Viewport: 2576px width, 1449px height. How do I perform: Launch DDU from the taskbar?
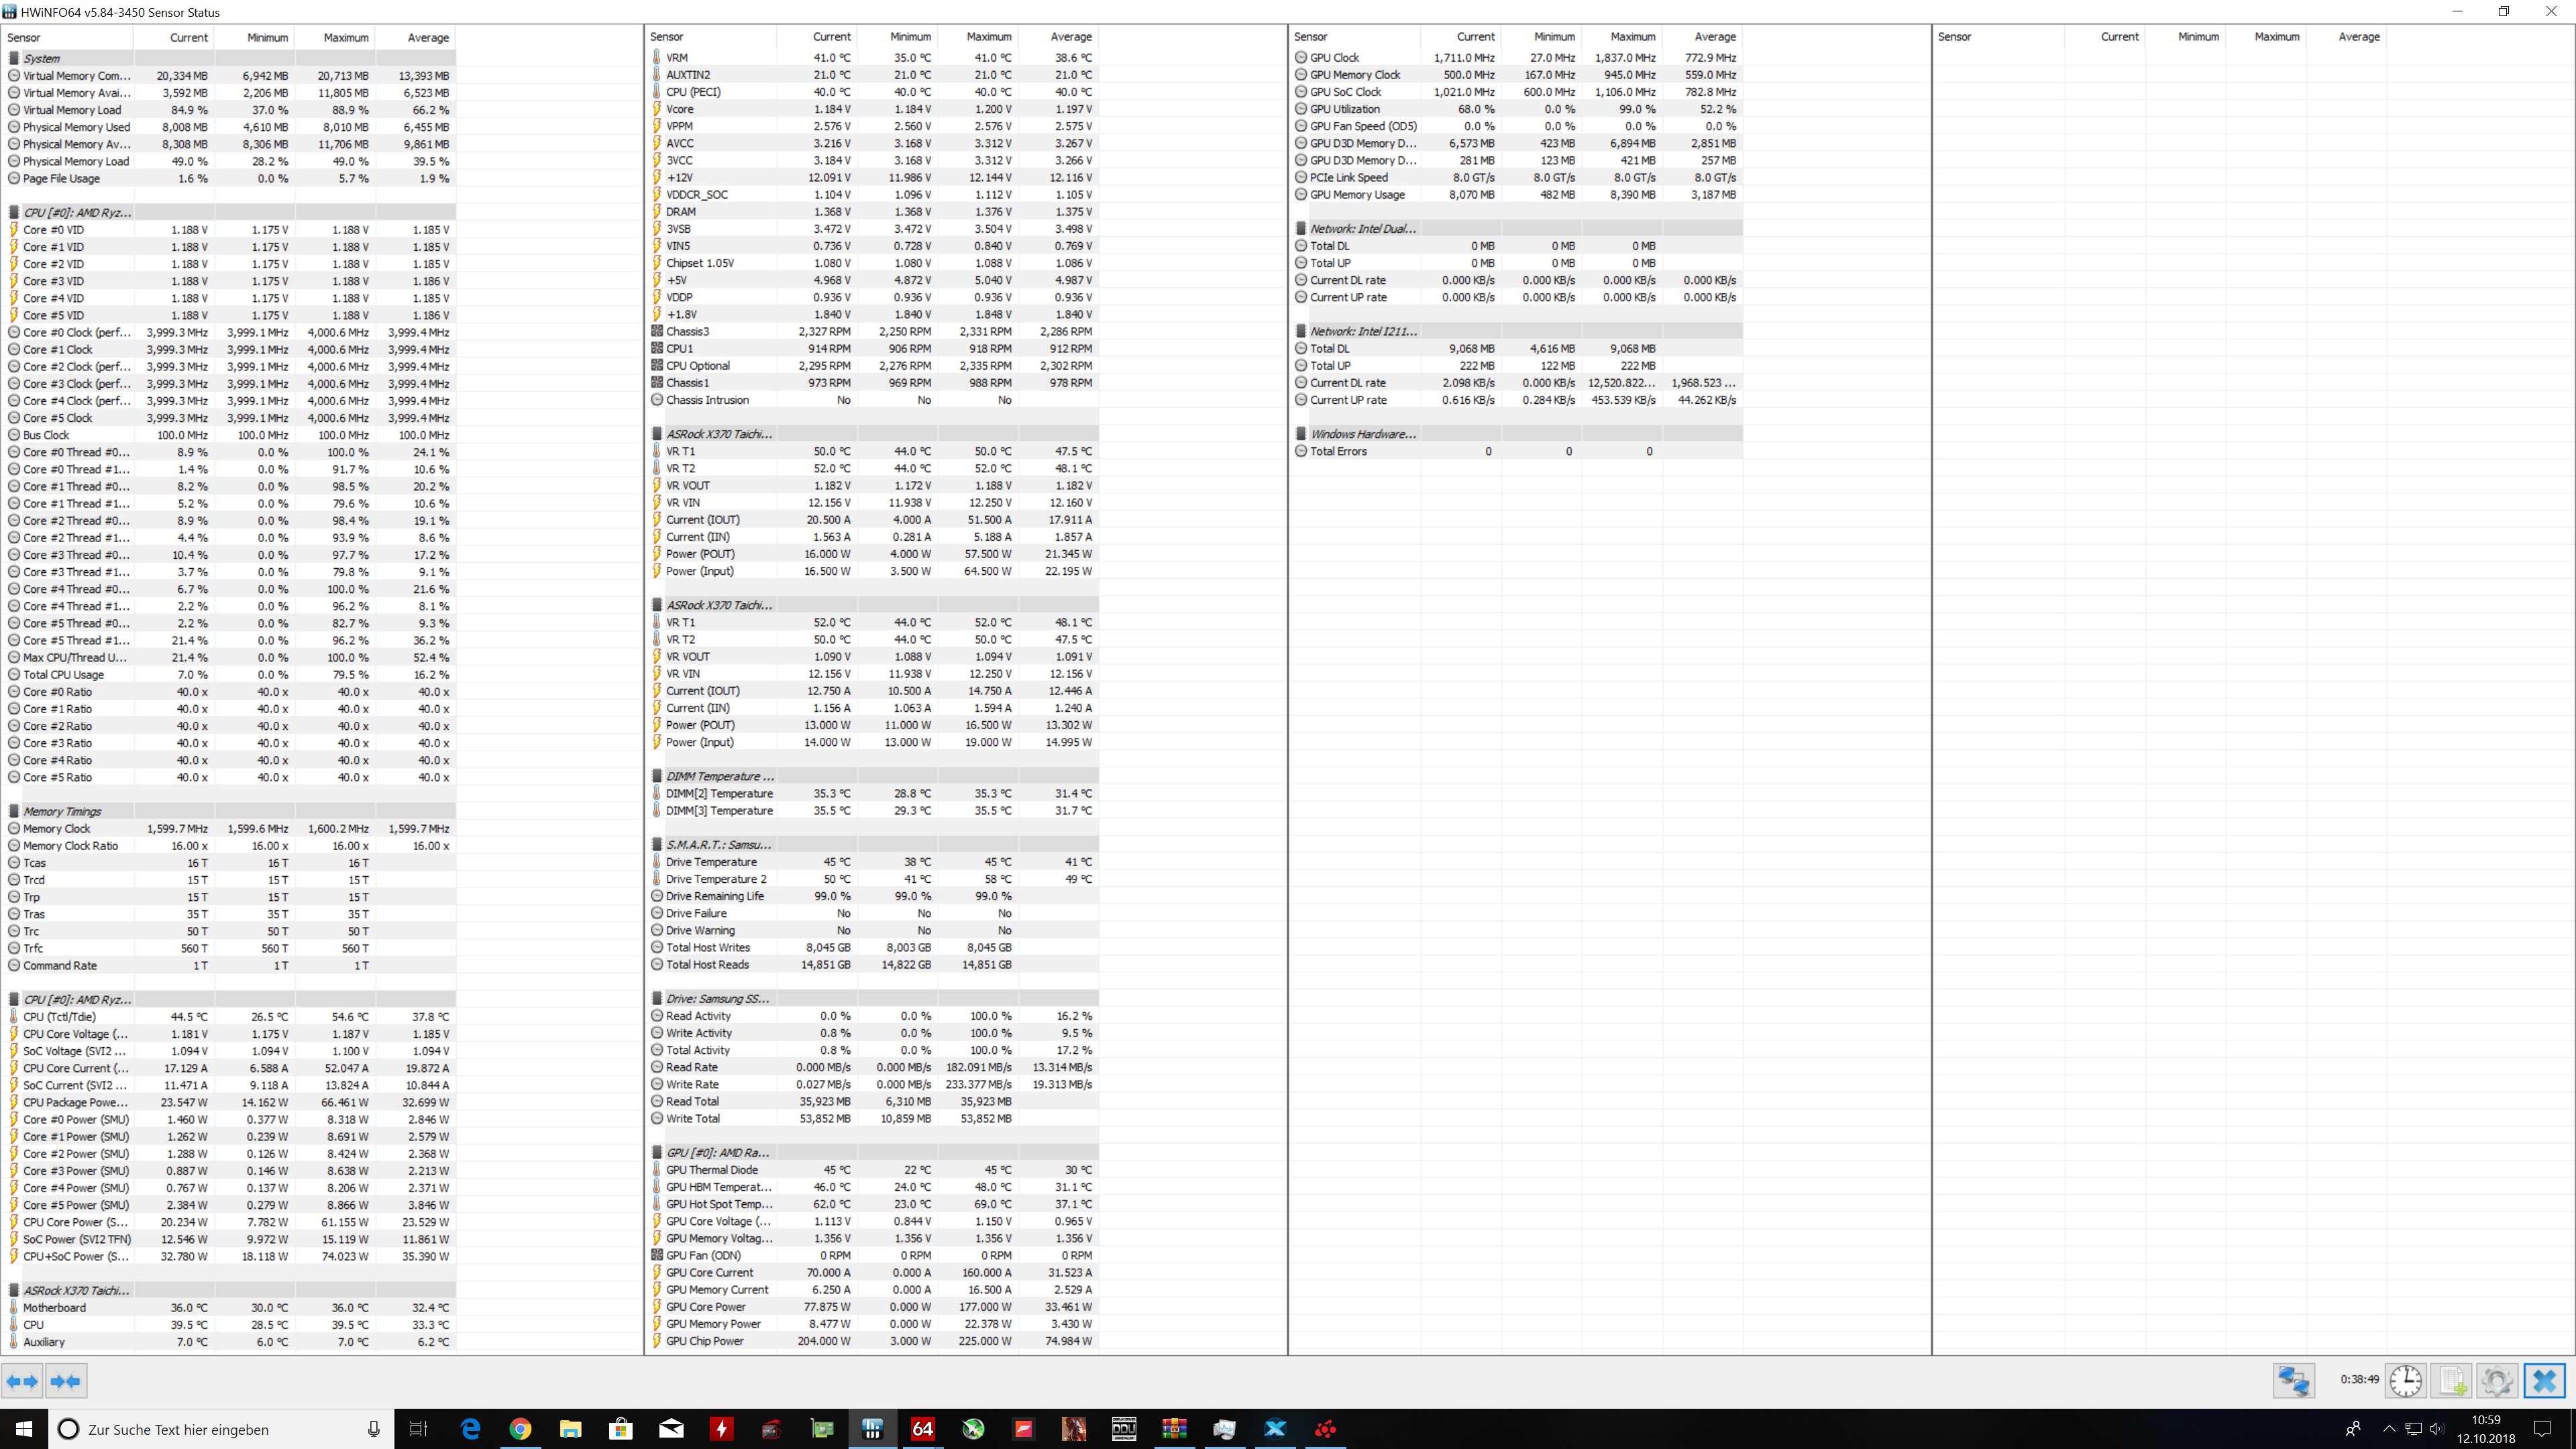(x=1124, y=1429)
